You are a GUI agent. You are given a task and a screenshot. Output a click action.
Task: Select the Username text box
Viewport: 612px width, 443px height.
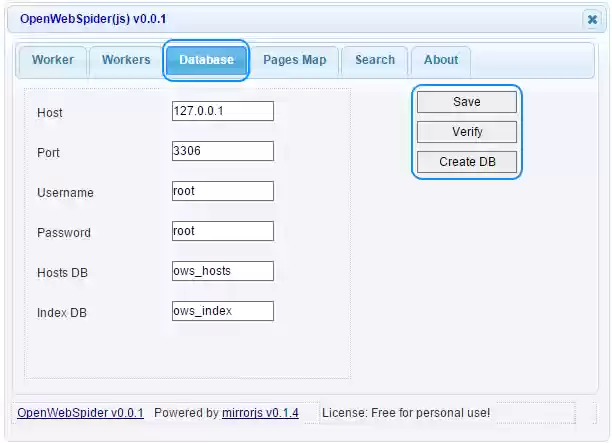point(222,191)
